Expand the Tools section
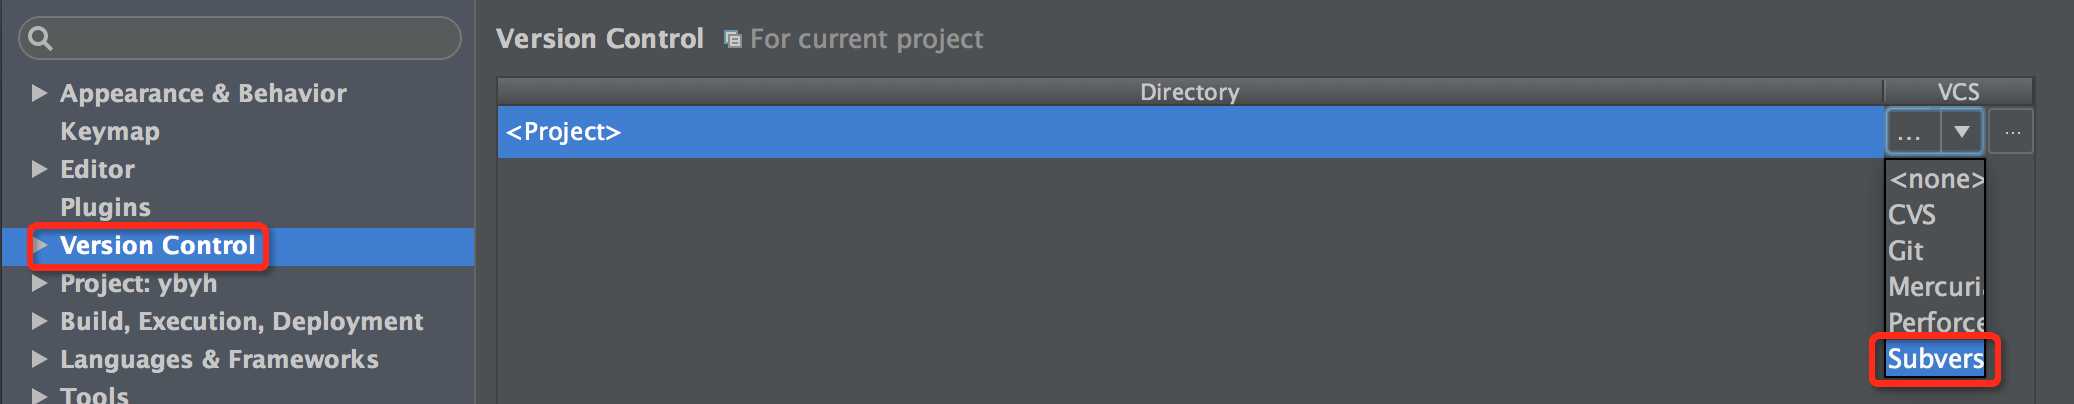The height and width of the screenshot is (404, 2074). pyautogui.click(x=39, y=394)
